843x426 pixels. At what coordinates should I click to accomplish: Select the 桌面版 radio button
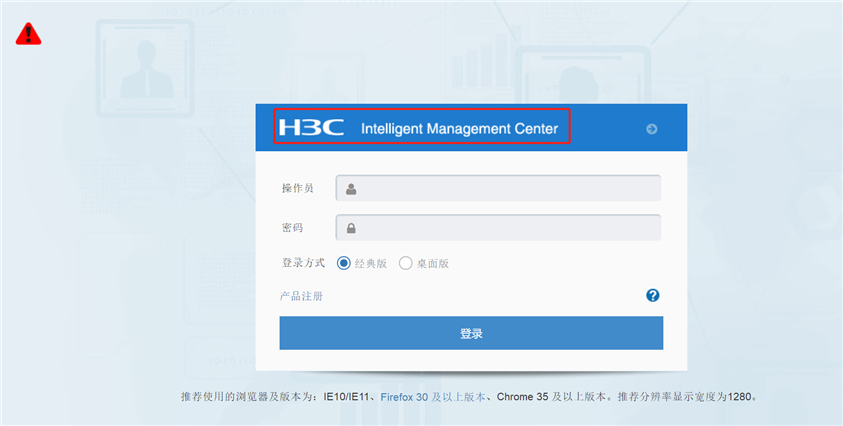pyautogui.click(x=406, y=264)
